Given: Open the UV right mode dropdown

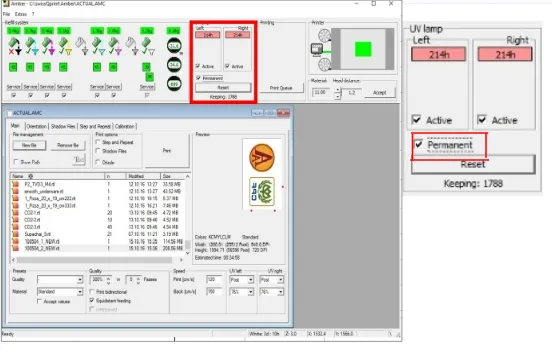Looking at the screenshot, I should [x=280, y=280].
